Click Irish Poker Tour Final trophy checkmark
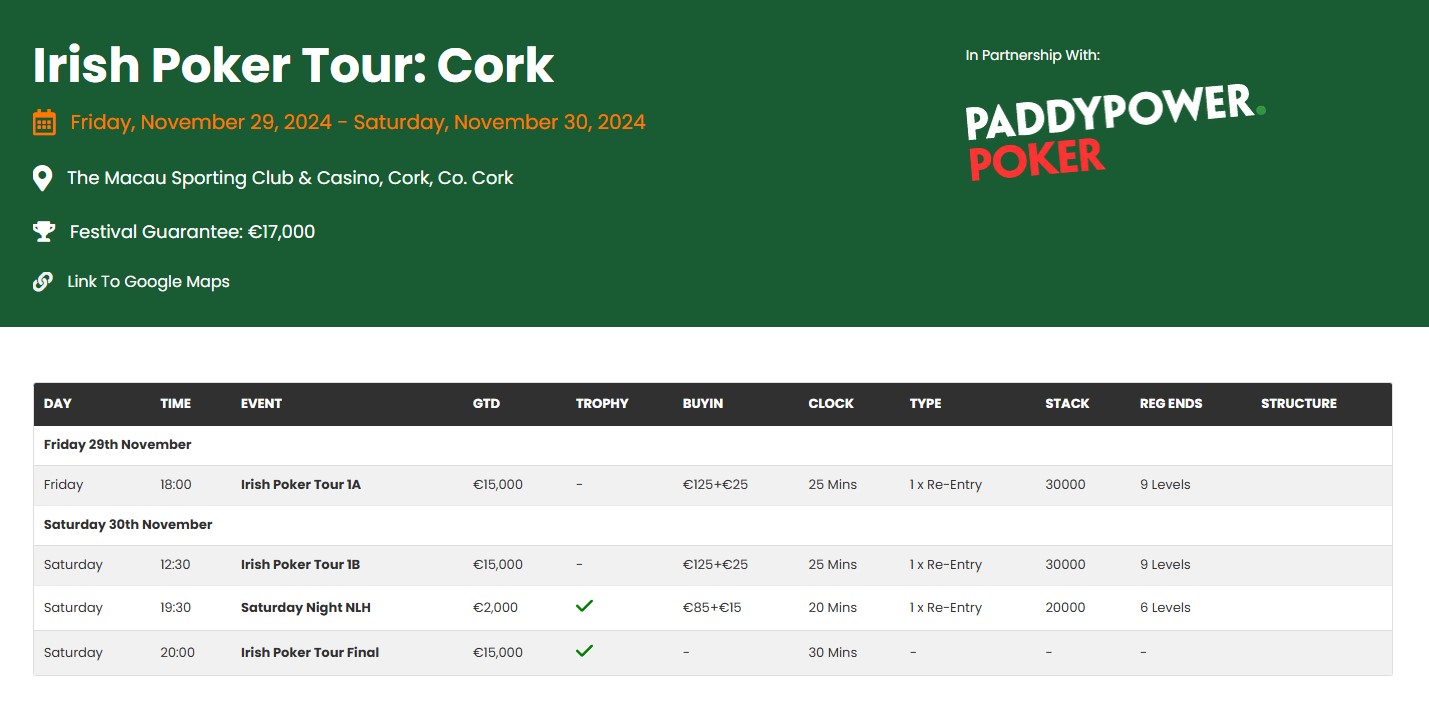 [585, 651]
